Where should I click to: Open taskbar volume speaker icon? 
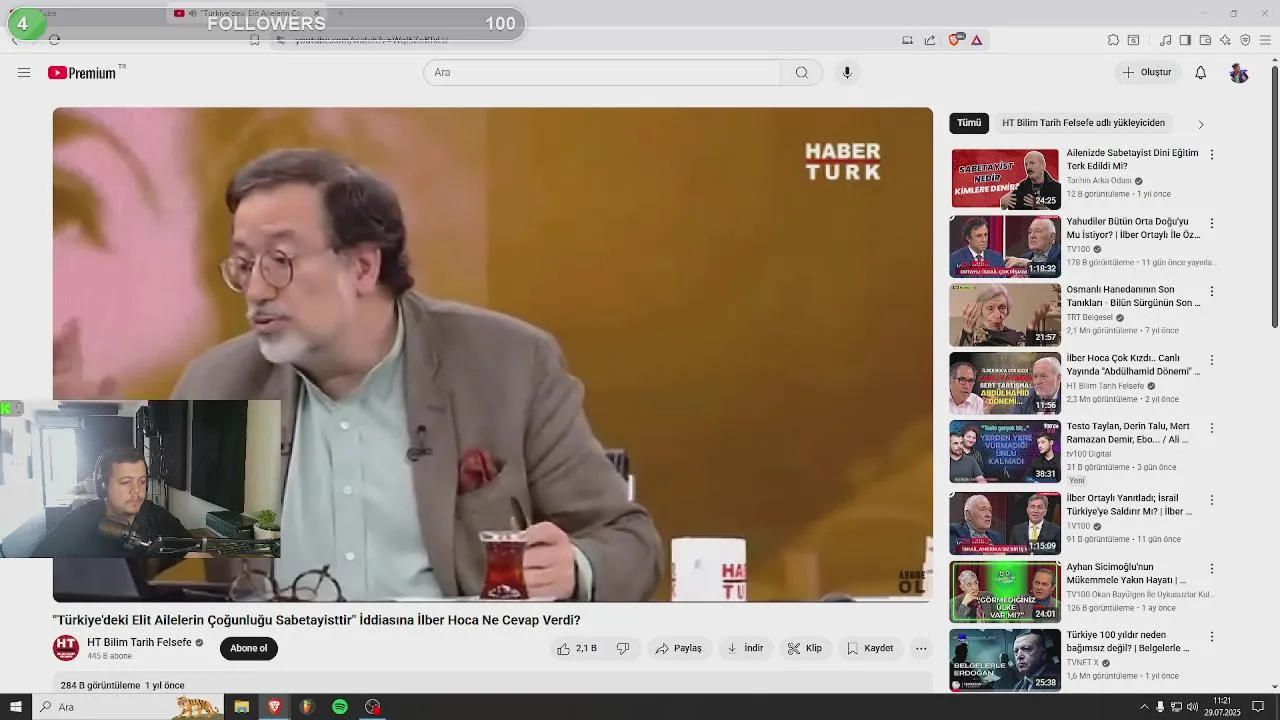[x=1192, y=707]
